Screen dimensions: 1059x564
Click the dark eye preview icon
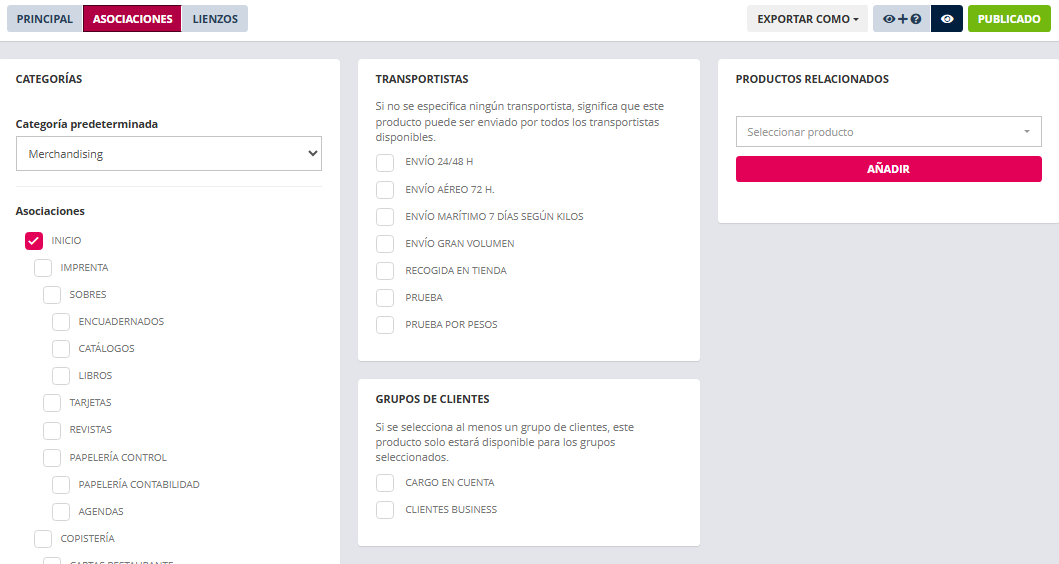(x=947, y=19)
